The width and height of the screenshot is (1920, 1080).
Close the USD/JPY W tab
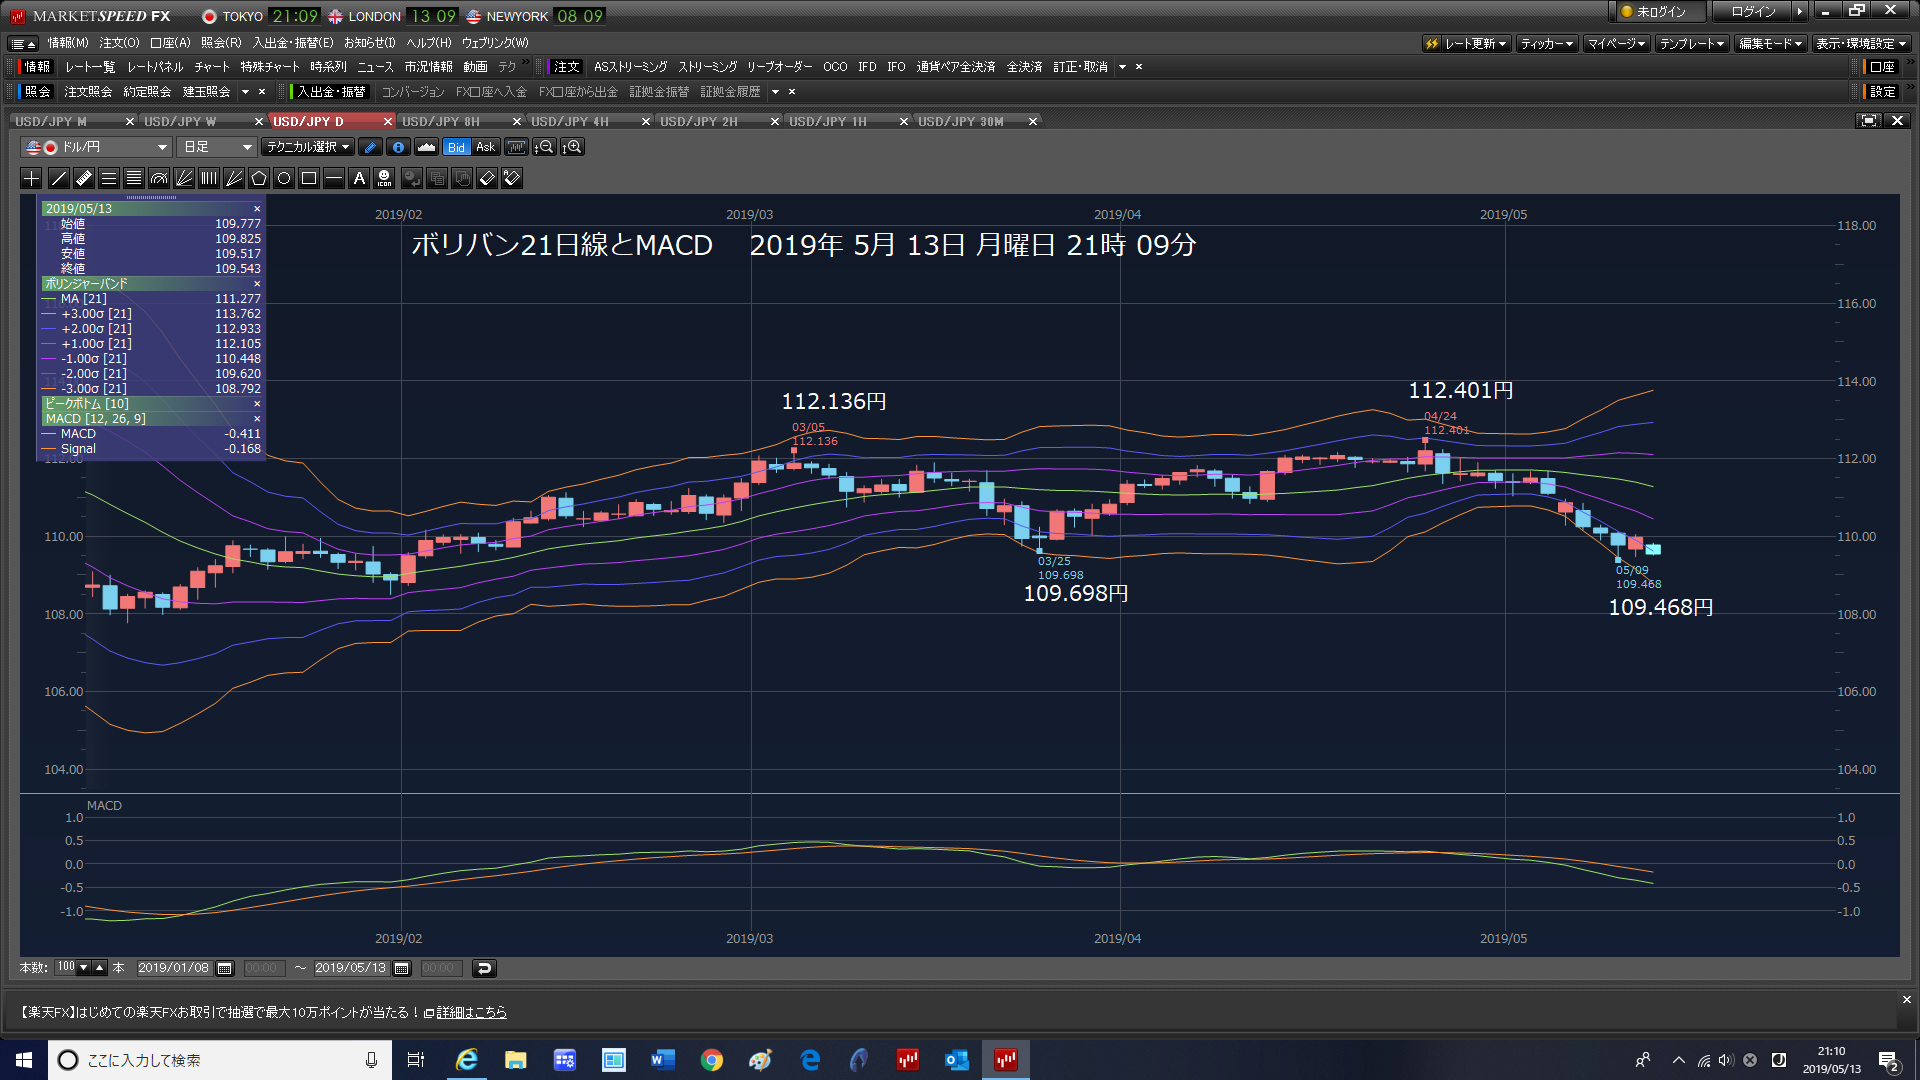coord(259,121)
